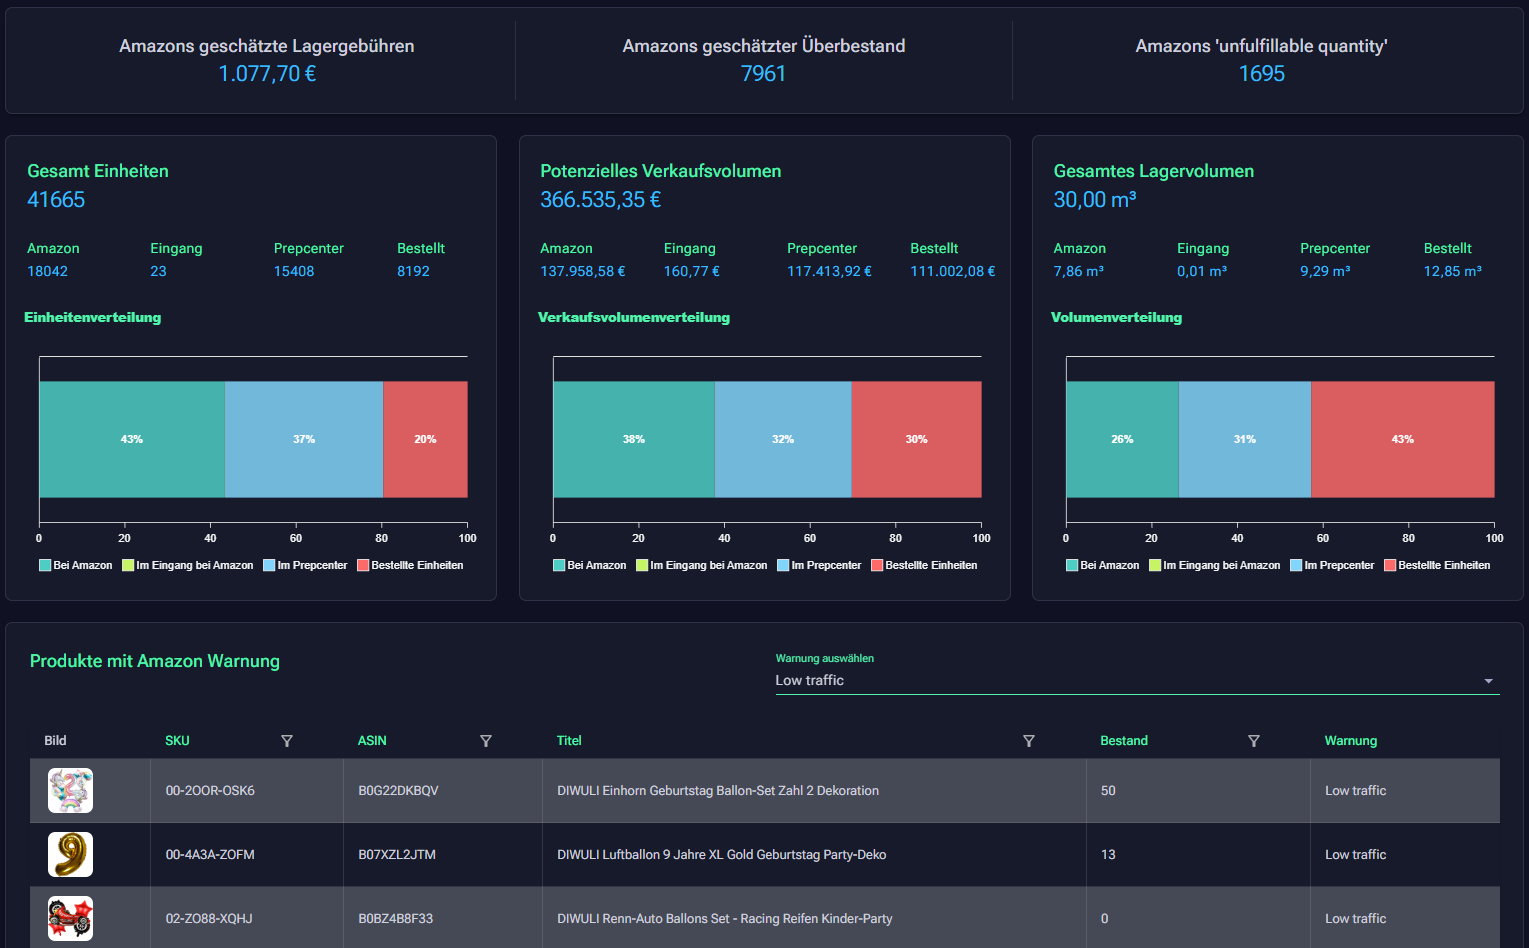1529x948 pixels.
Task: Click the Überbestand value 7961
Action: [x=763, y=73]
